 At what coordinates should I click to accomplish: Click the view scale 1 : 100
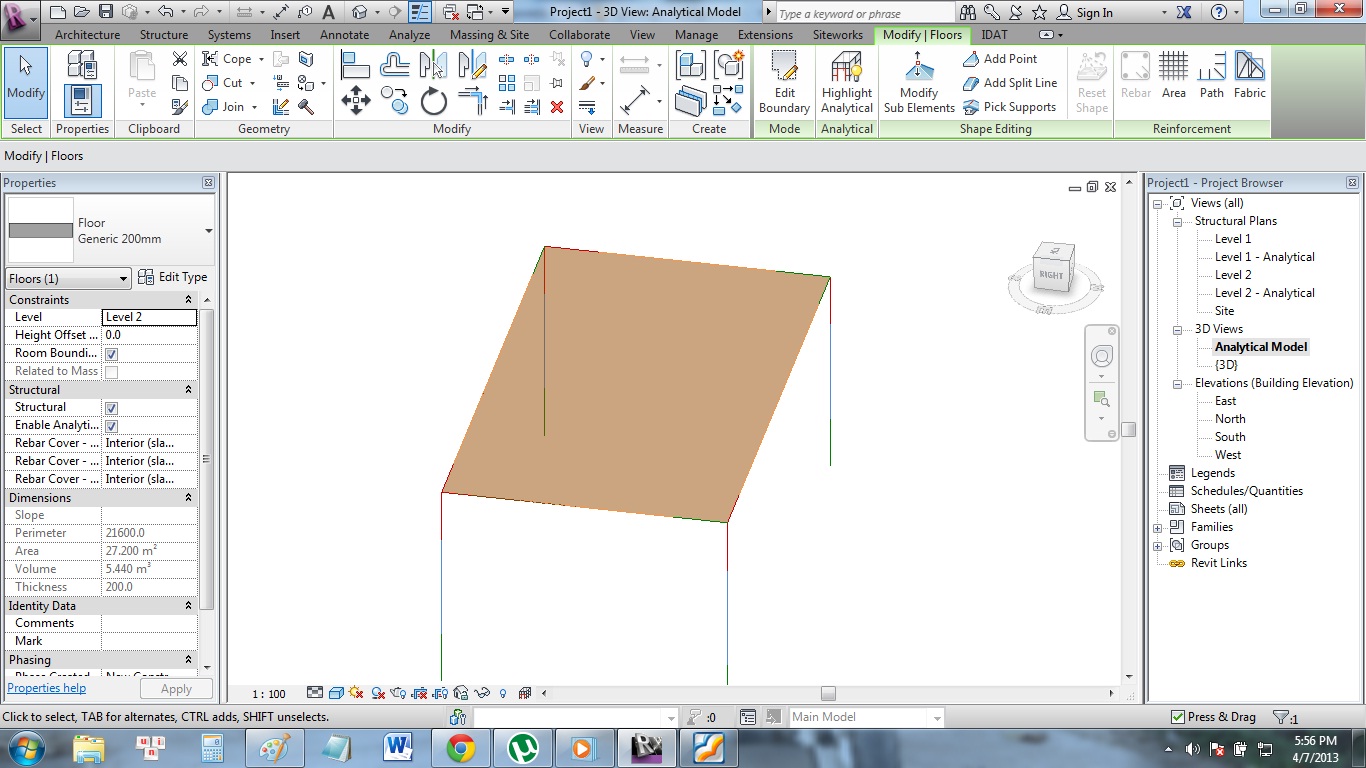pyautogui.click(x=268, y=693)
